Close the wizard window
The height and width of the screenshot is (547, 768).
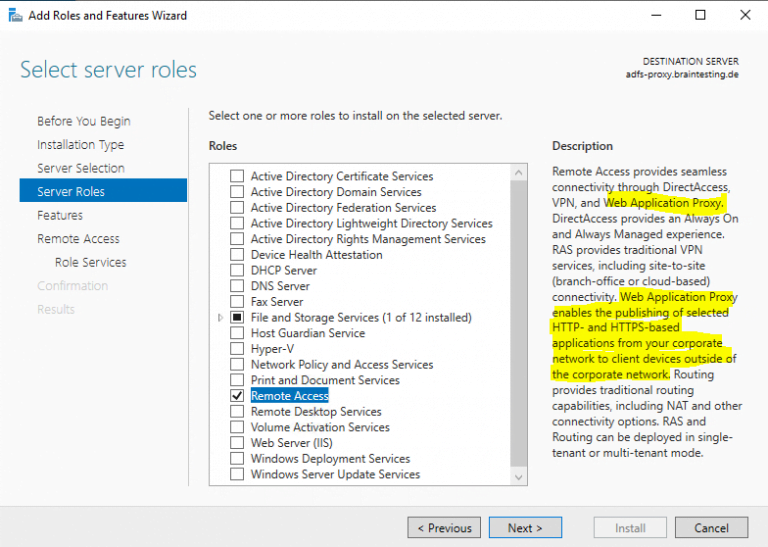(x=745, y=15)
